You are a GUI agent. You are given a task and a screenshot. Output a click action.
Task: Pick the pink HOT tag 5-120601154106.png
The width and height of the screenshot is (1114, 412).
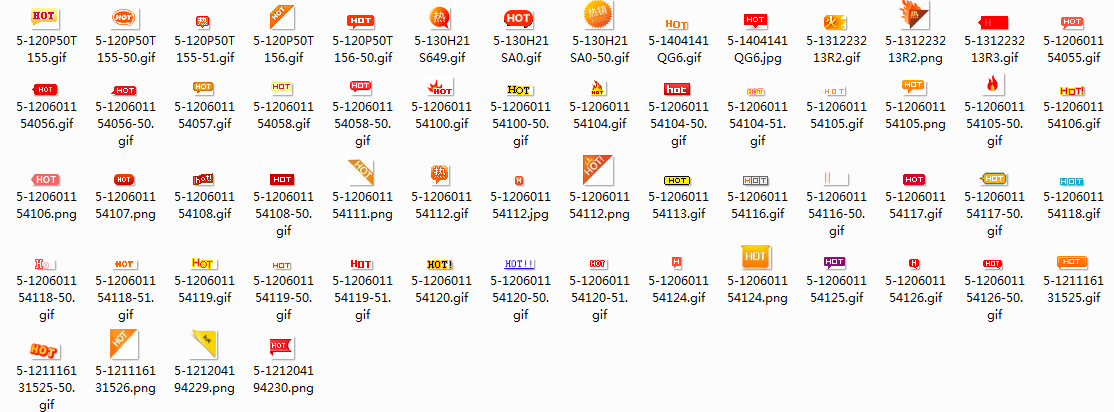pos(44,179)
